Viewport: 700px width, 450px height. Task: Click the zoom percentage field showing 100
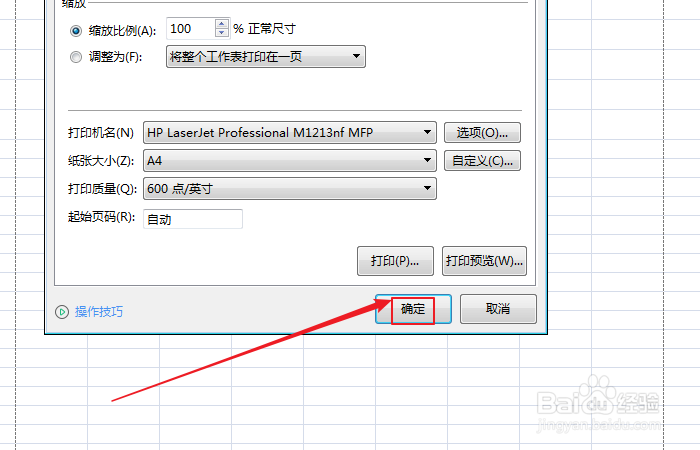click(191, 29)
